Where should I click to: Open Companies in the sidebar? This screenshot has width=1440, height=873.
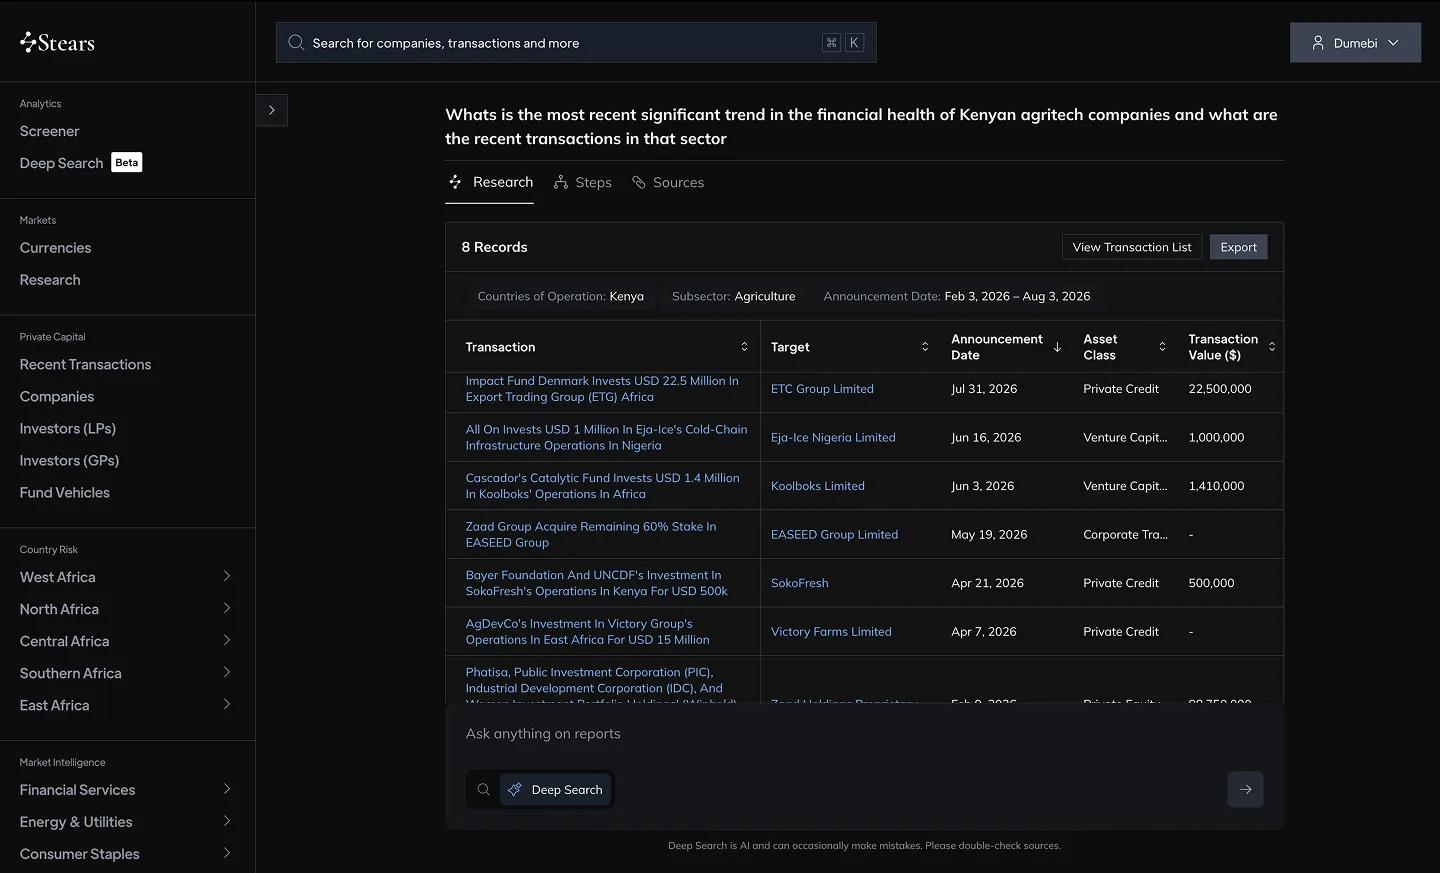(x=57, y=397)
